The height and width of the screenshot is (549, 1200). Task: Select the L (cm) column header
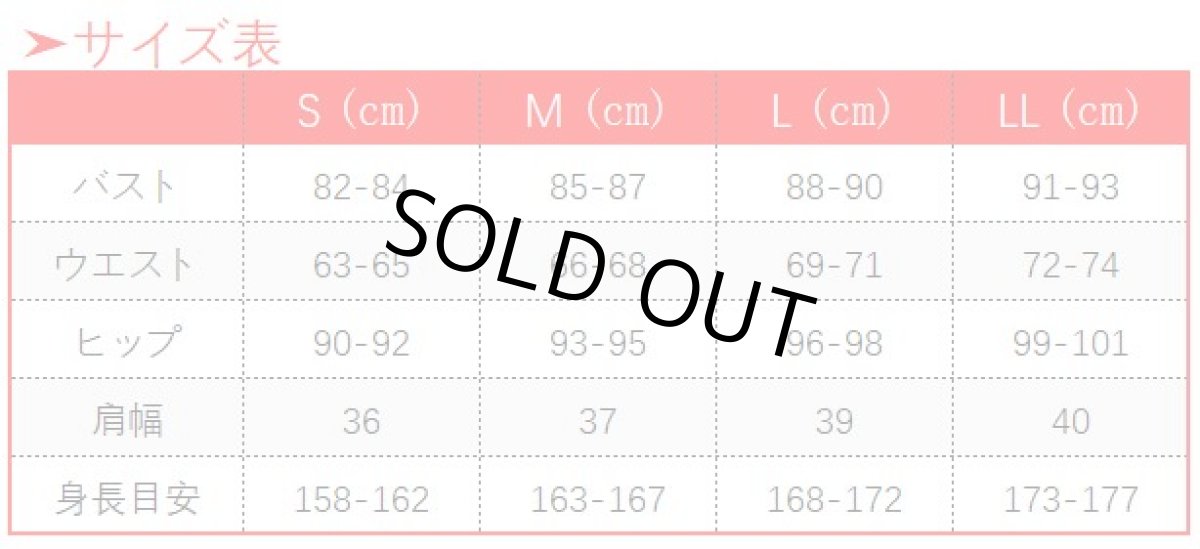832,110
